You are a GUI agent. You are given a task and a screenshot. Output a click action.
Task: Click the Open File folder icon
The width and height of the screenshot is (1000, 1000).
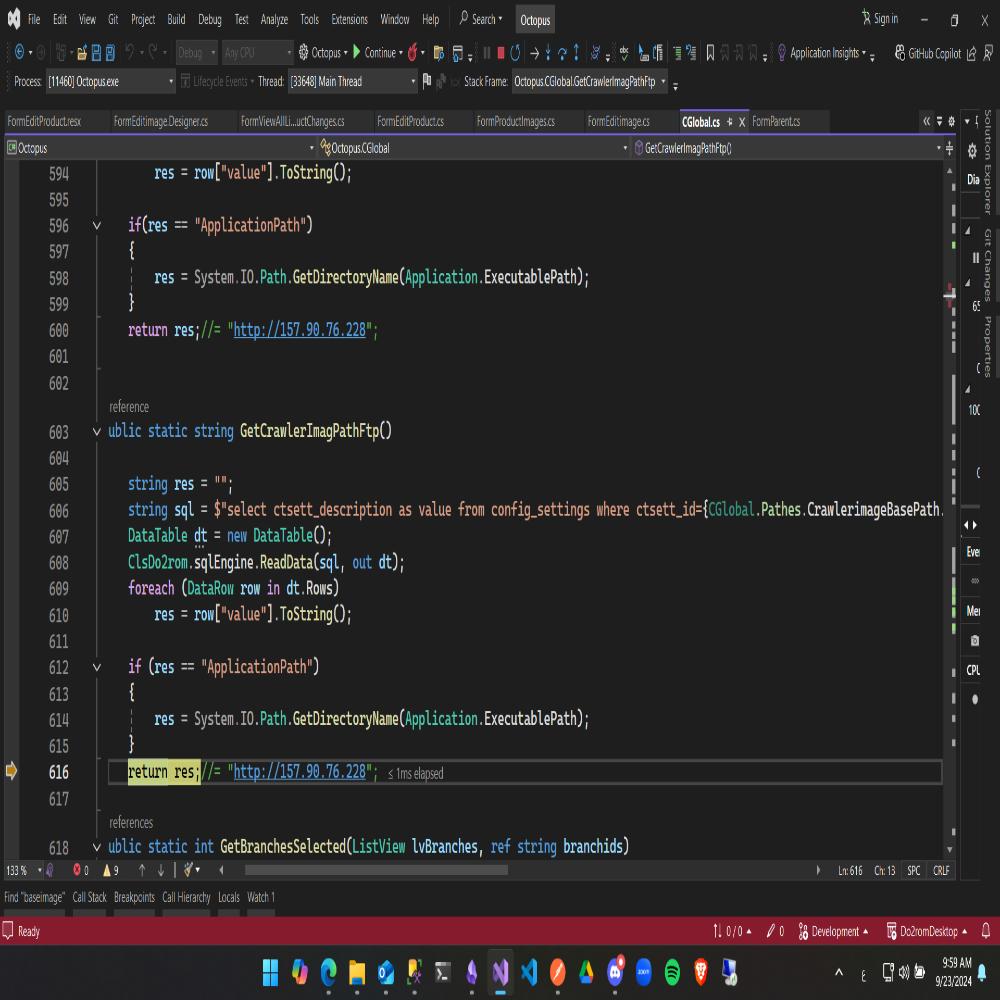pos(82,53)
